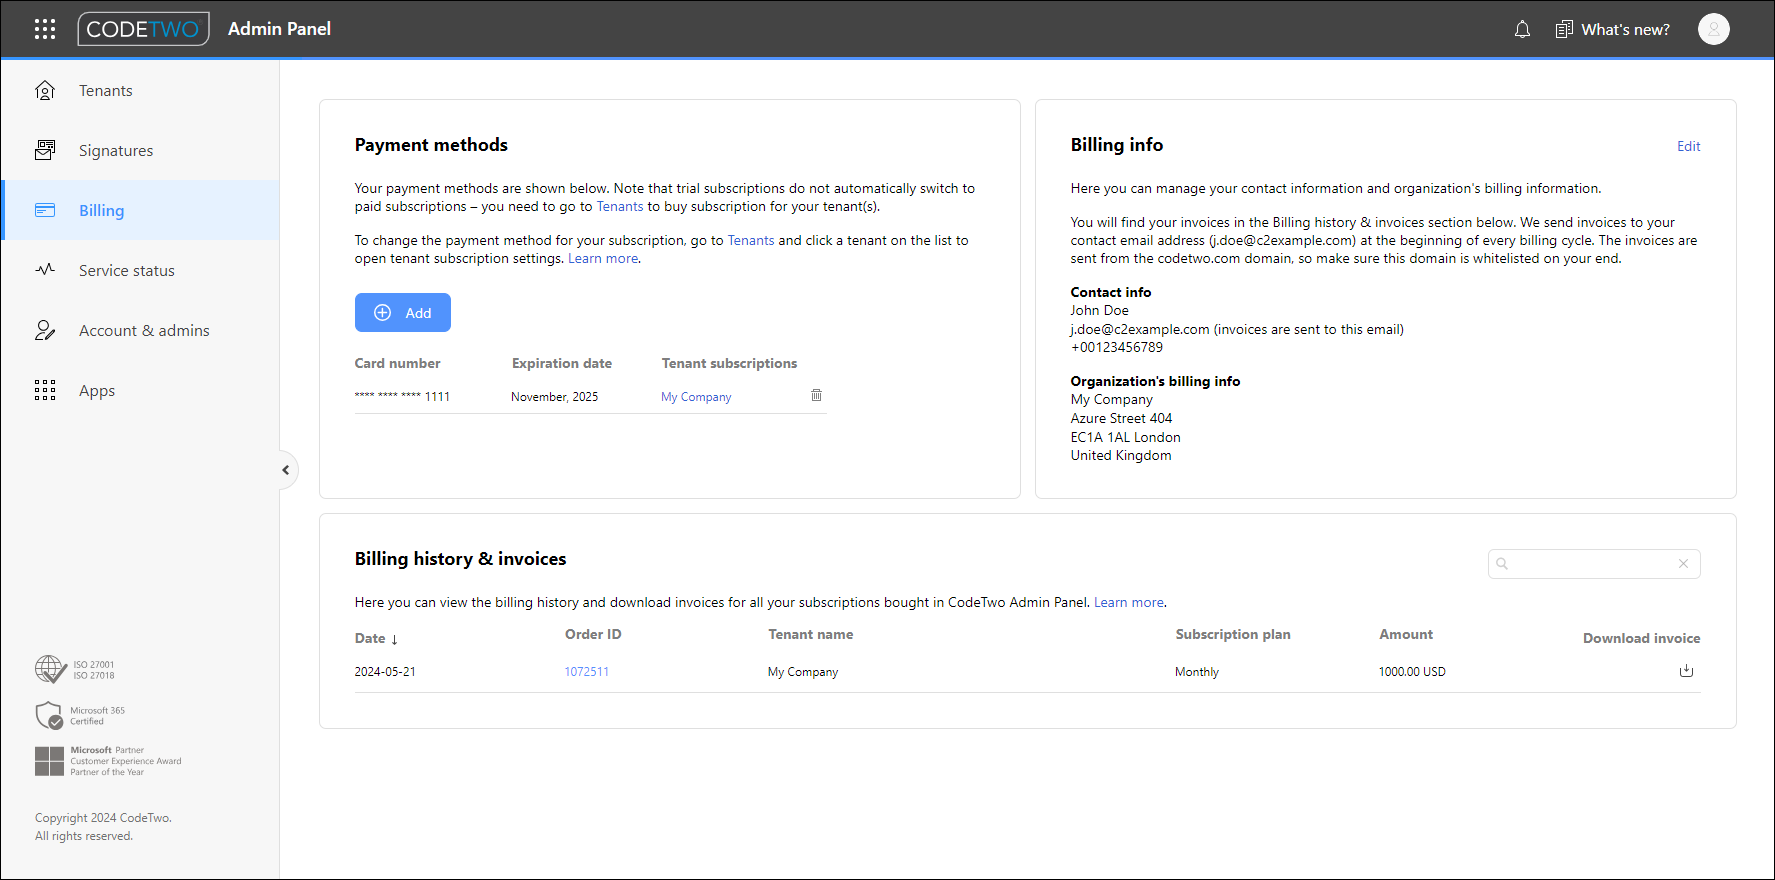Click the ISO 27001 certification badge
This screenshot has width=1775, height=880.
coord(75,669)
